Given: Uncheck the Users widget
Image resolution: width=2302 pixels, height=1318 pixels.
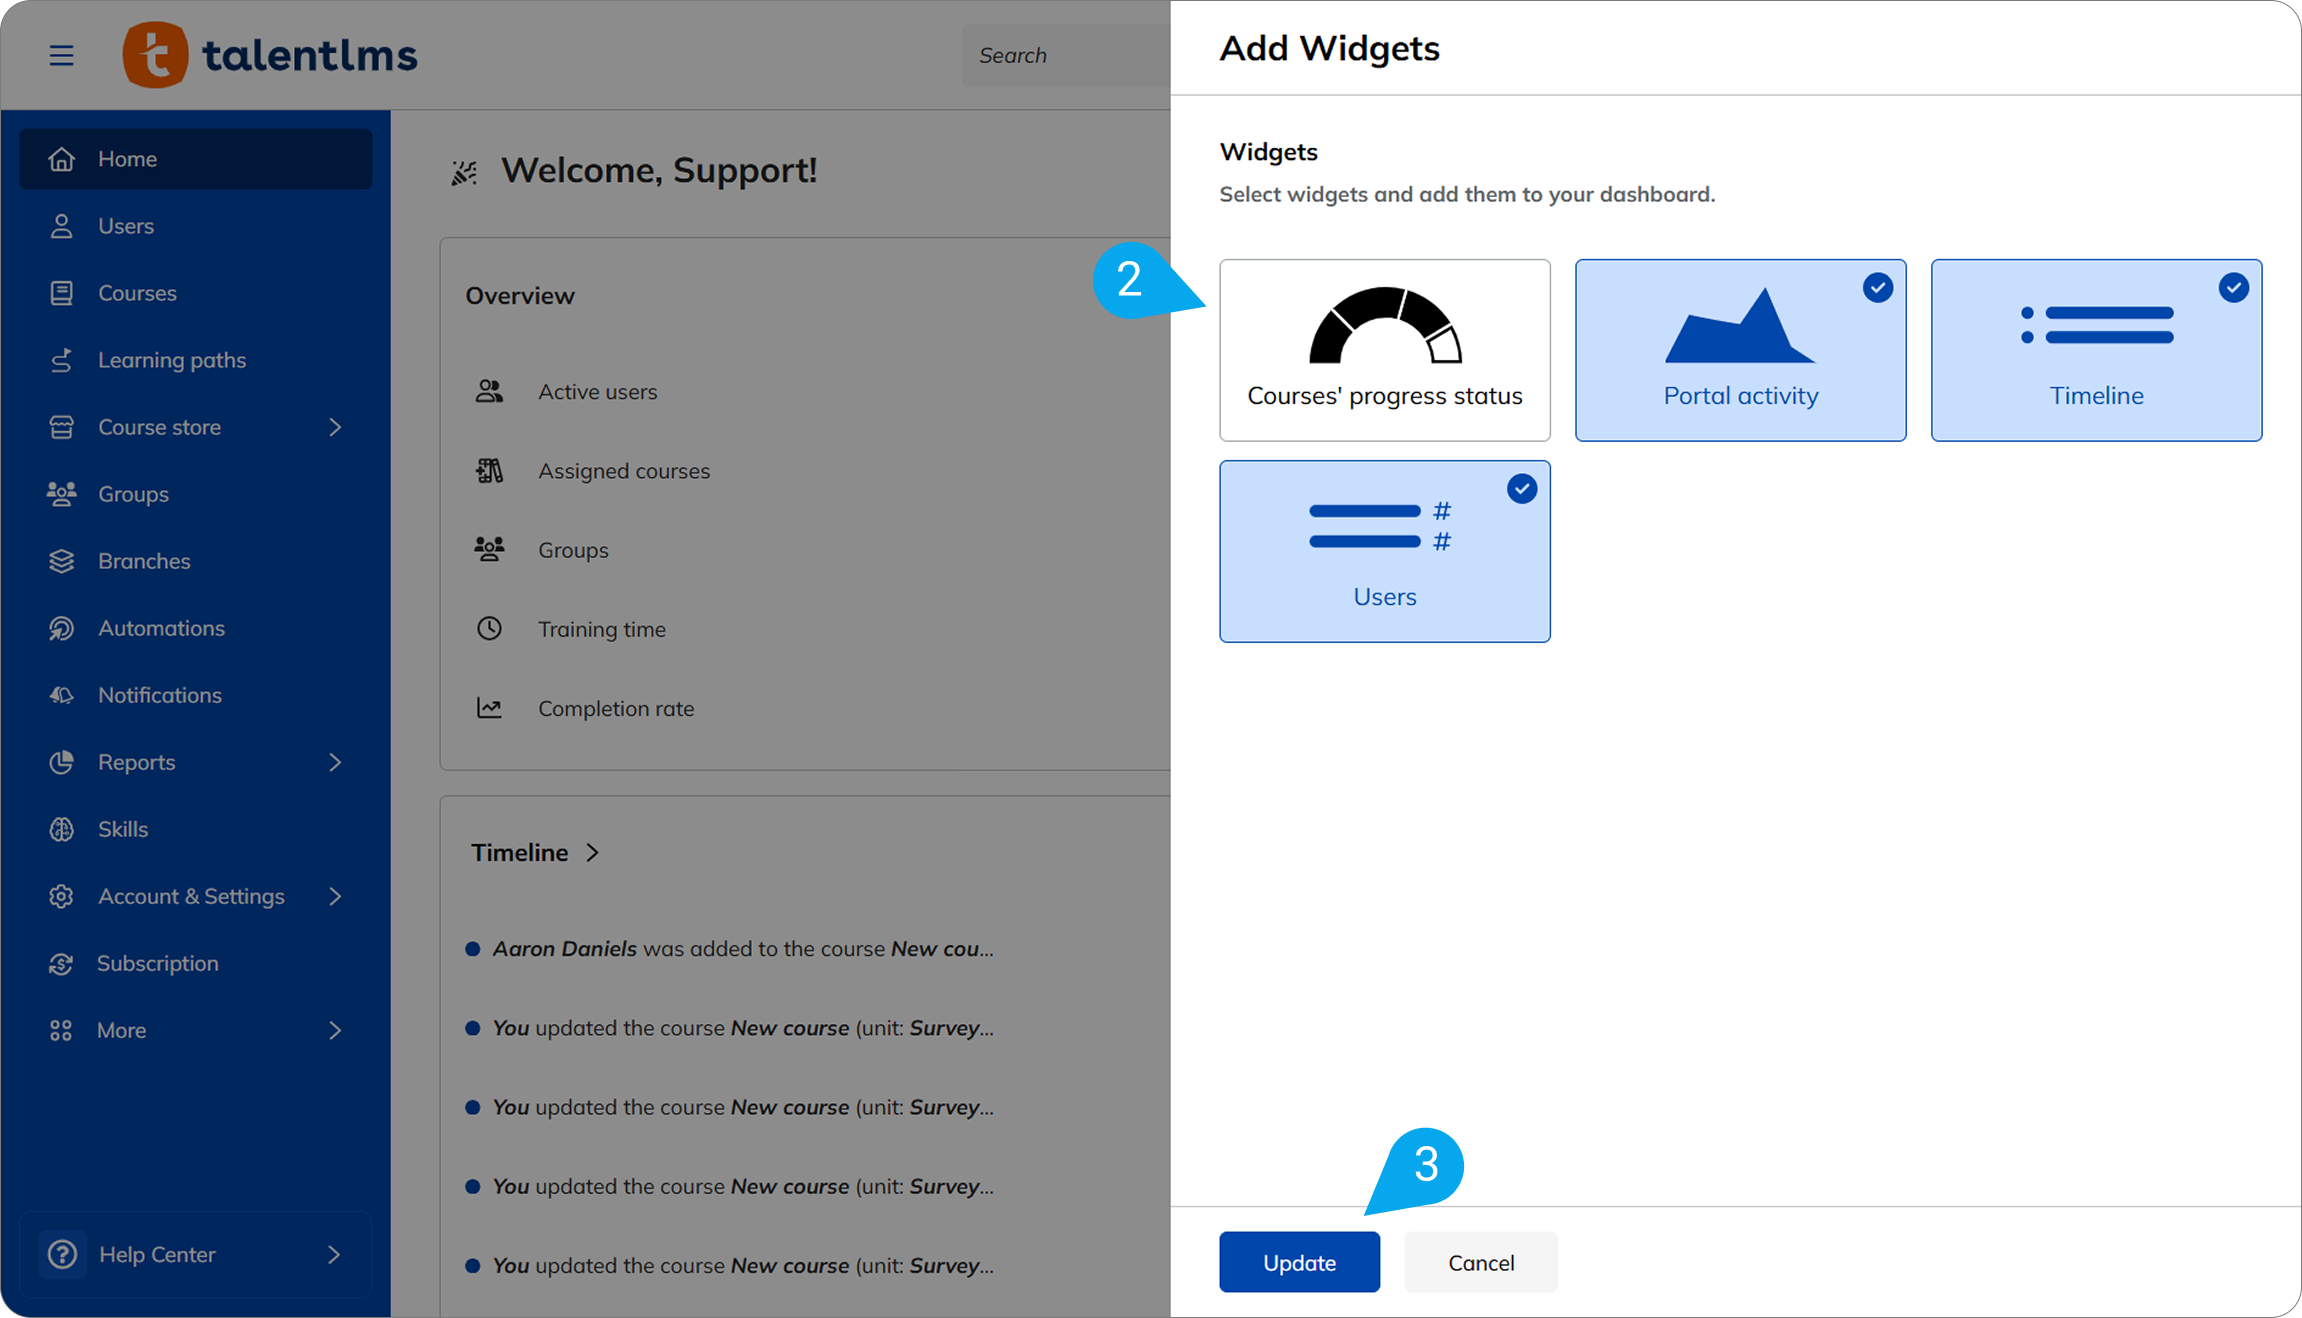Looking at the screenshot, I should [x=1521, y=489].
